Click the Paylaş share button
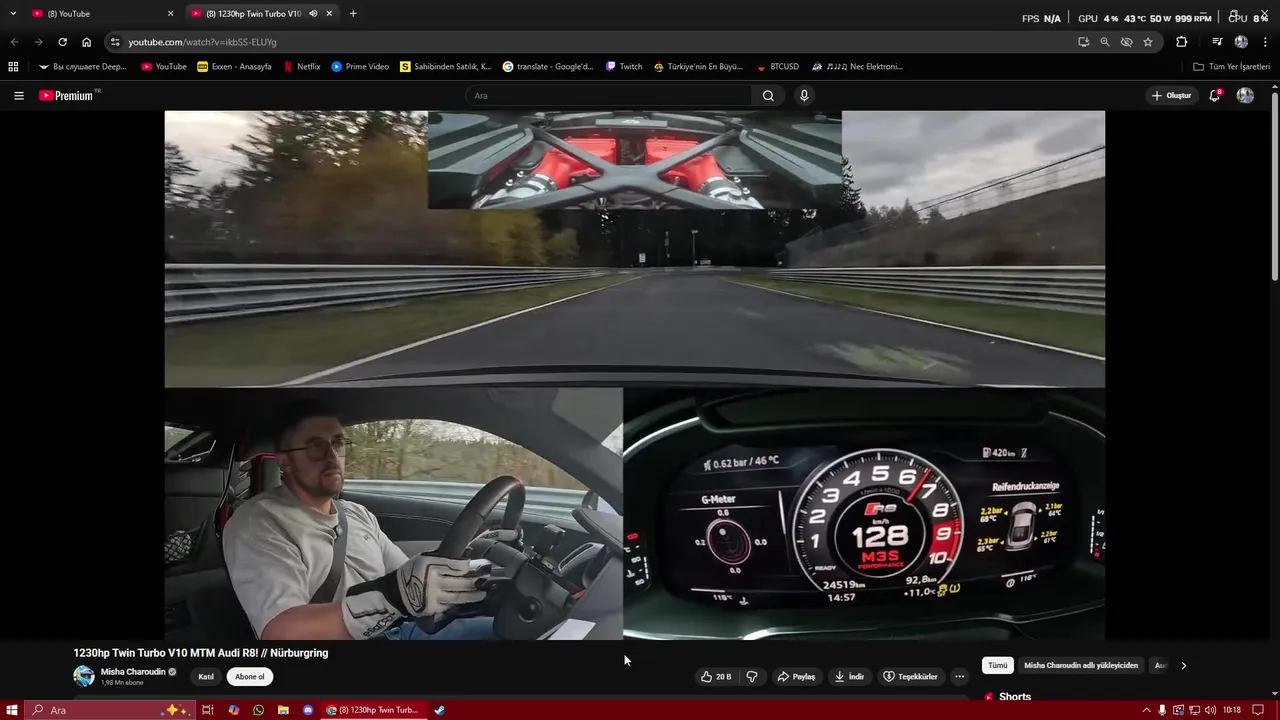Viewport: 1280px width, 720px height. pos(797,677)
